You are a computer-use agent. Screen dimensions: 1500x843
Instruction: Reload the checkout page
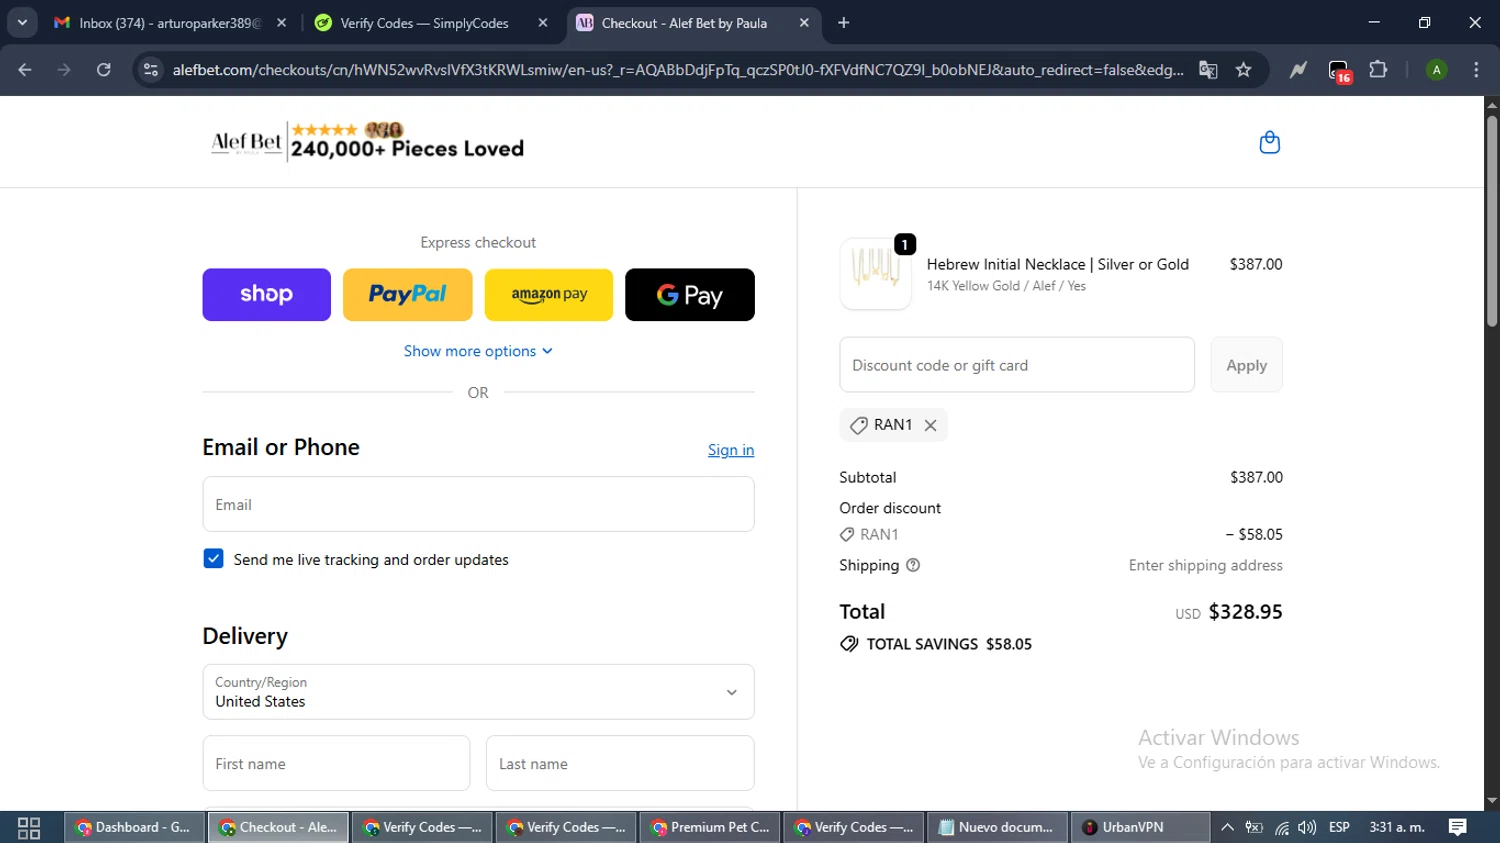104,70
